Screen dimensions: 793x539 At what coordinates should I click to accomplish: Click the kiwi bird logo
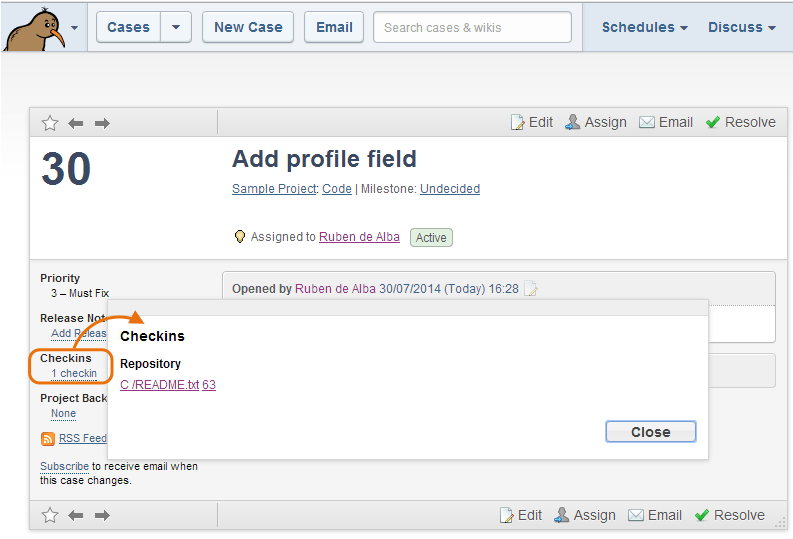34,29
